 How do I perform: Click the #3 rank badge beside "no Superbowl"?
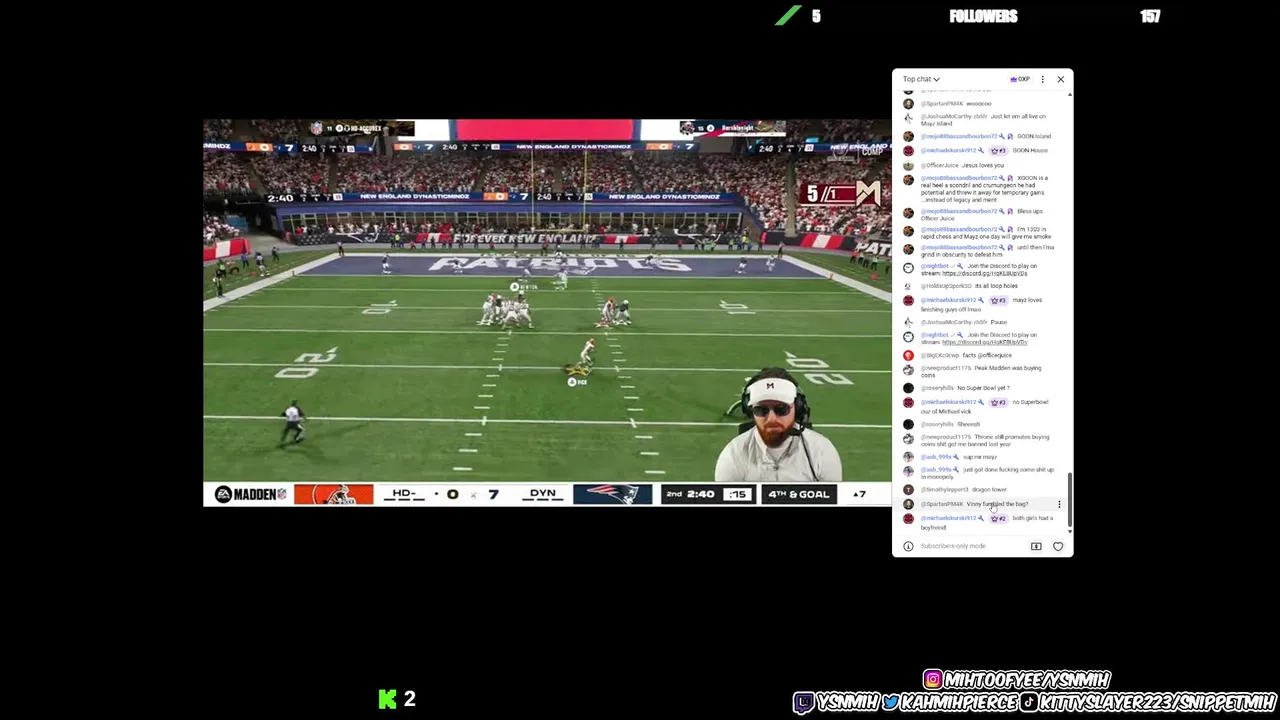tap(998, 402)
